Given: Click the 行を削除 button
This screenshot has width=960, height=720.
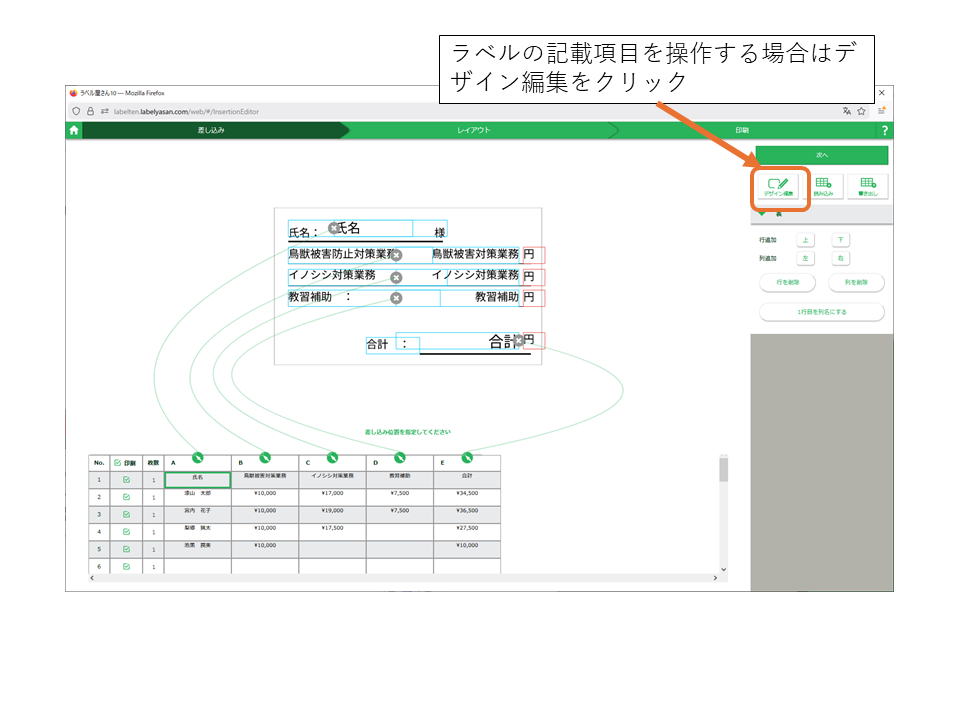Looking at the screenshot, I should (x=787, y=283).
